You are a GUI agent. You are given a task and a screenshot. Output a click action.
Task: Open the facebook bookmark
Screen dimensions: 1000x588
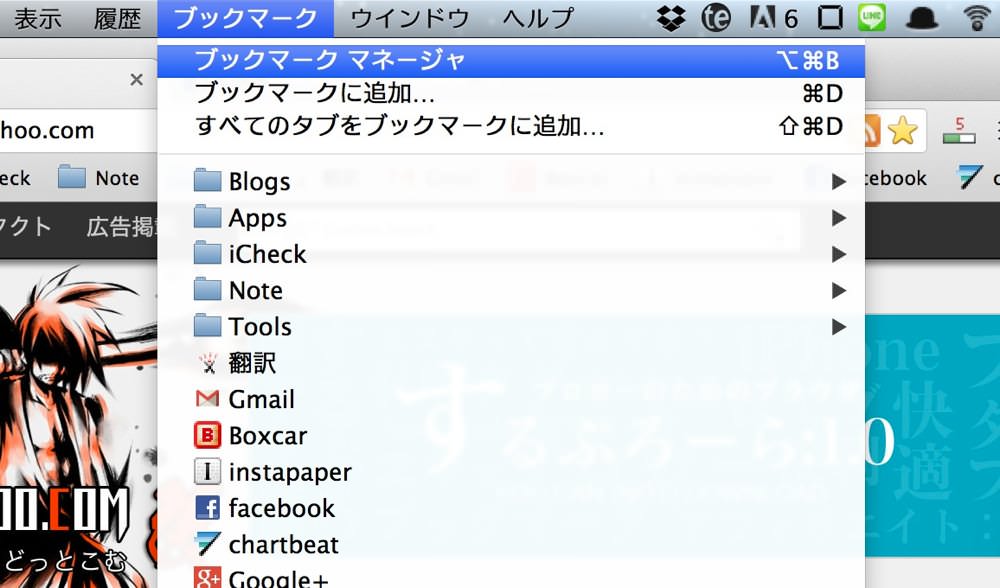(x=511, y=508)
